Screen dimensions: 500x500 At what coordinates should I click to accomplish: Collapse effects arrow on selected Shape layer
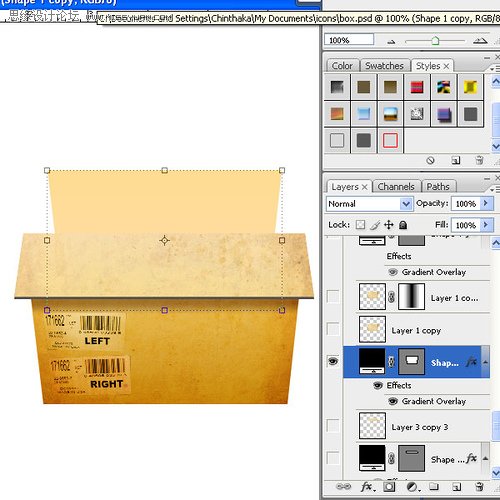(485, 362)
